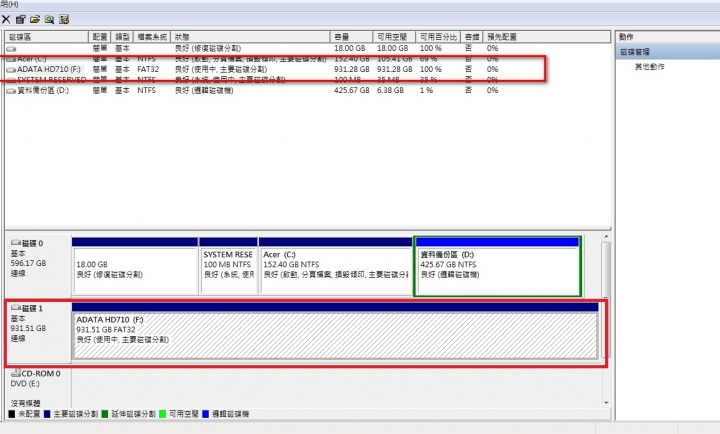The image size is (720, 434).
Task: Click the 6.38 GB free space cell
Action: tap(390, 90)
